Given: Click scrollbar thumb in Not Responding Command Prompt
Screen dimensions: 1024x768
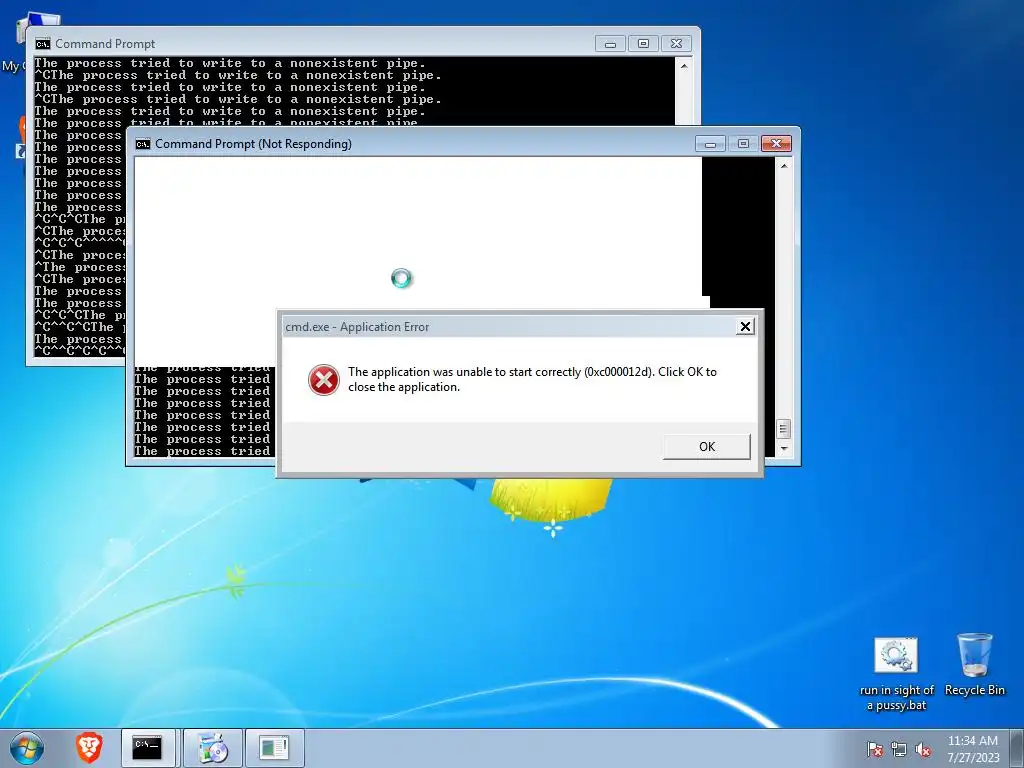Looking at the screenshot, I should click(784, 429).
